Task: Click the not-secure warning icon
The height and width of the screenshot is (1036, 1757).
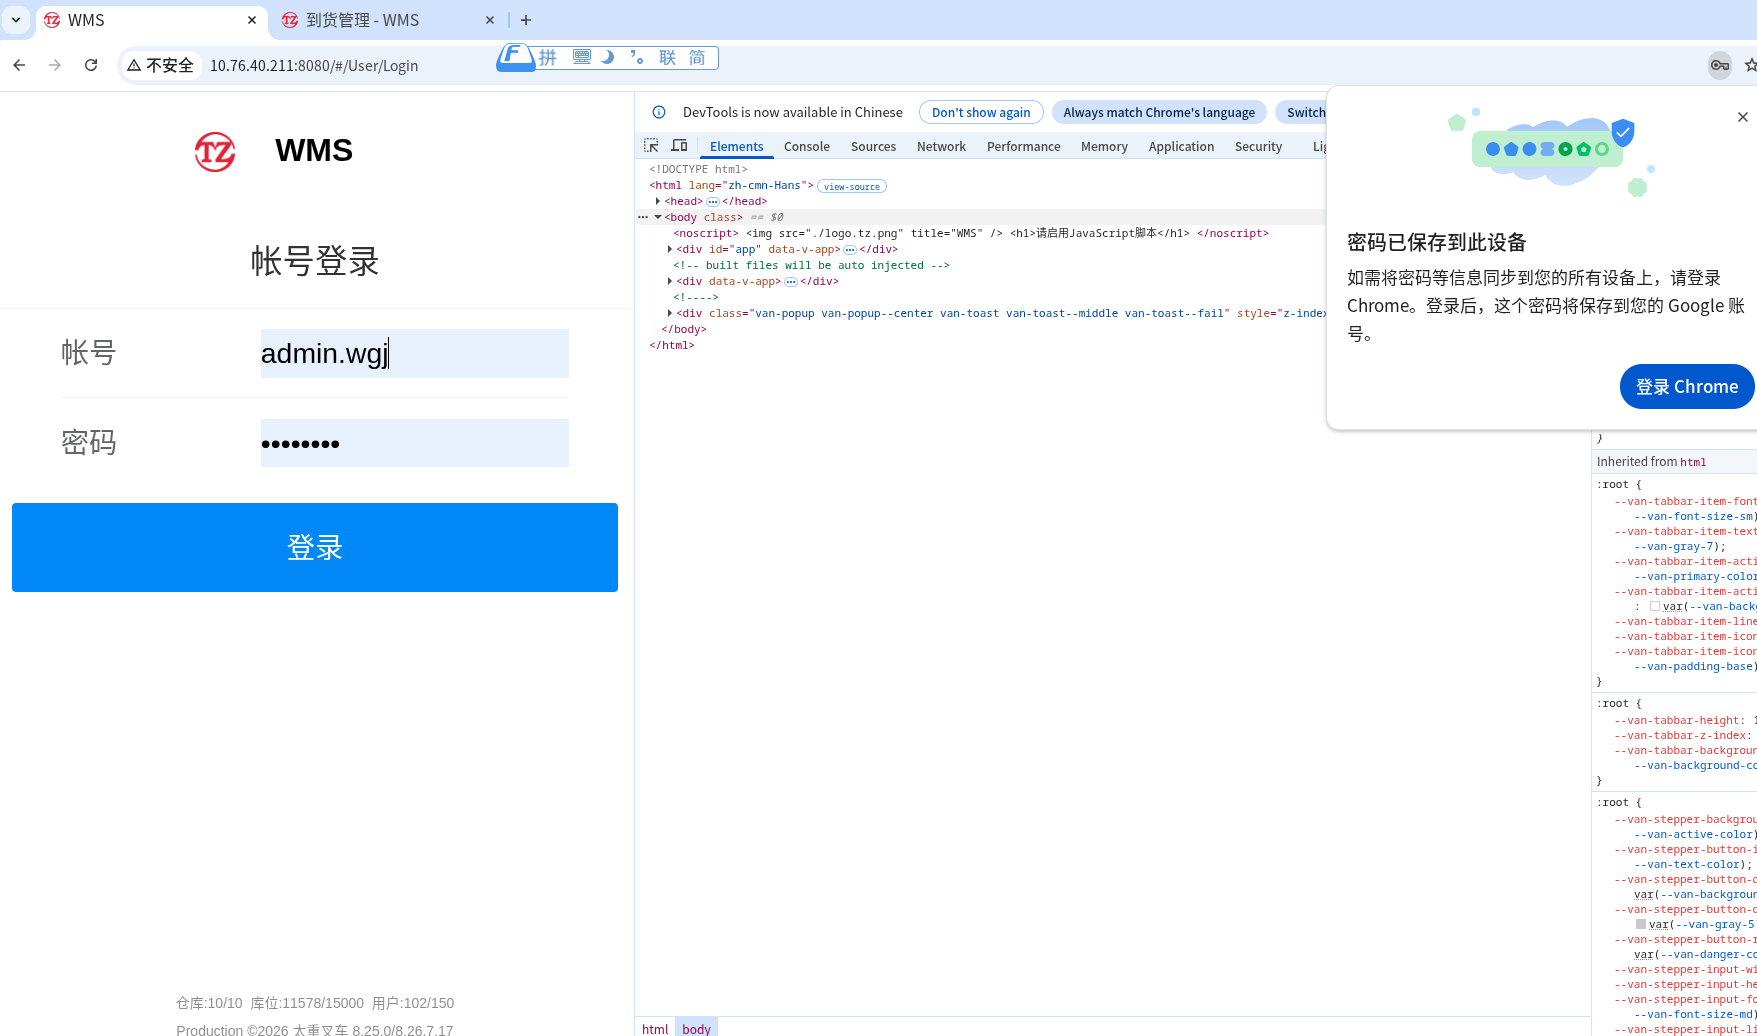Action: (134, 65)
